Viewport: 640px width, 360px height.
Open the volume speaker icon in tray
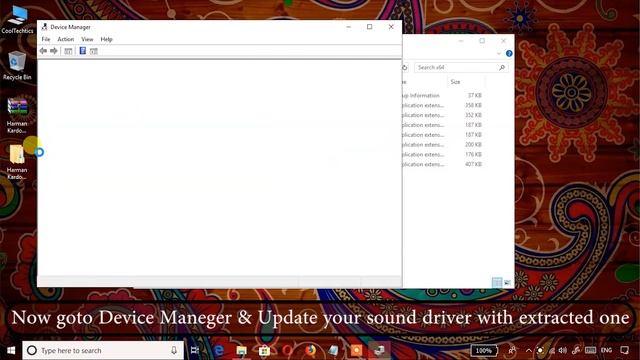tap(563, 350)
